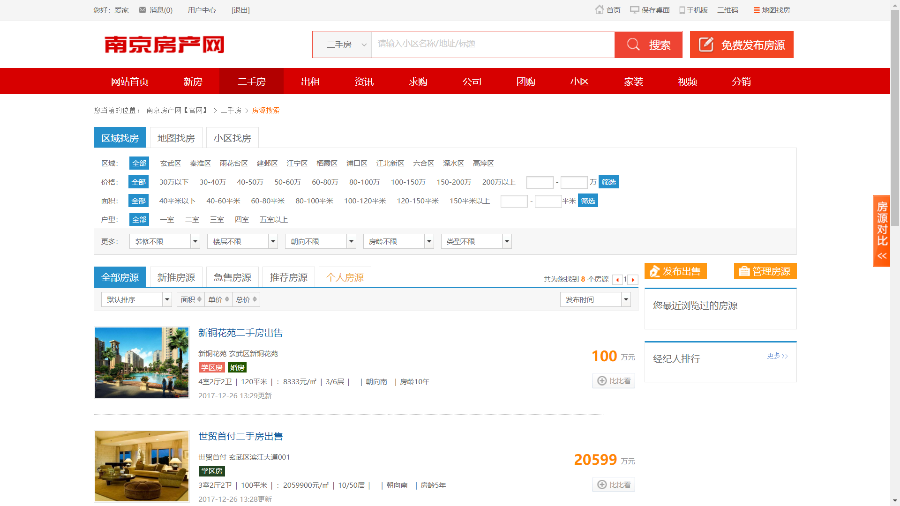The width and height of the screenshot is (900, 506).
Task: Switch to the 地图找房 tab
Action: 176,138
